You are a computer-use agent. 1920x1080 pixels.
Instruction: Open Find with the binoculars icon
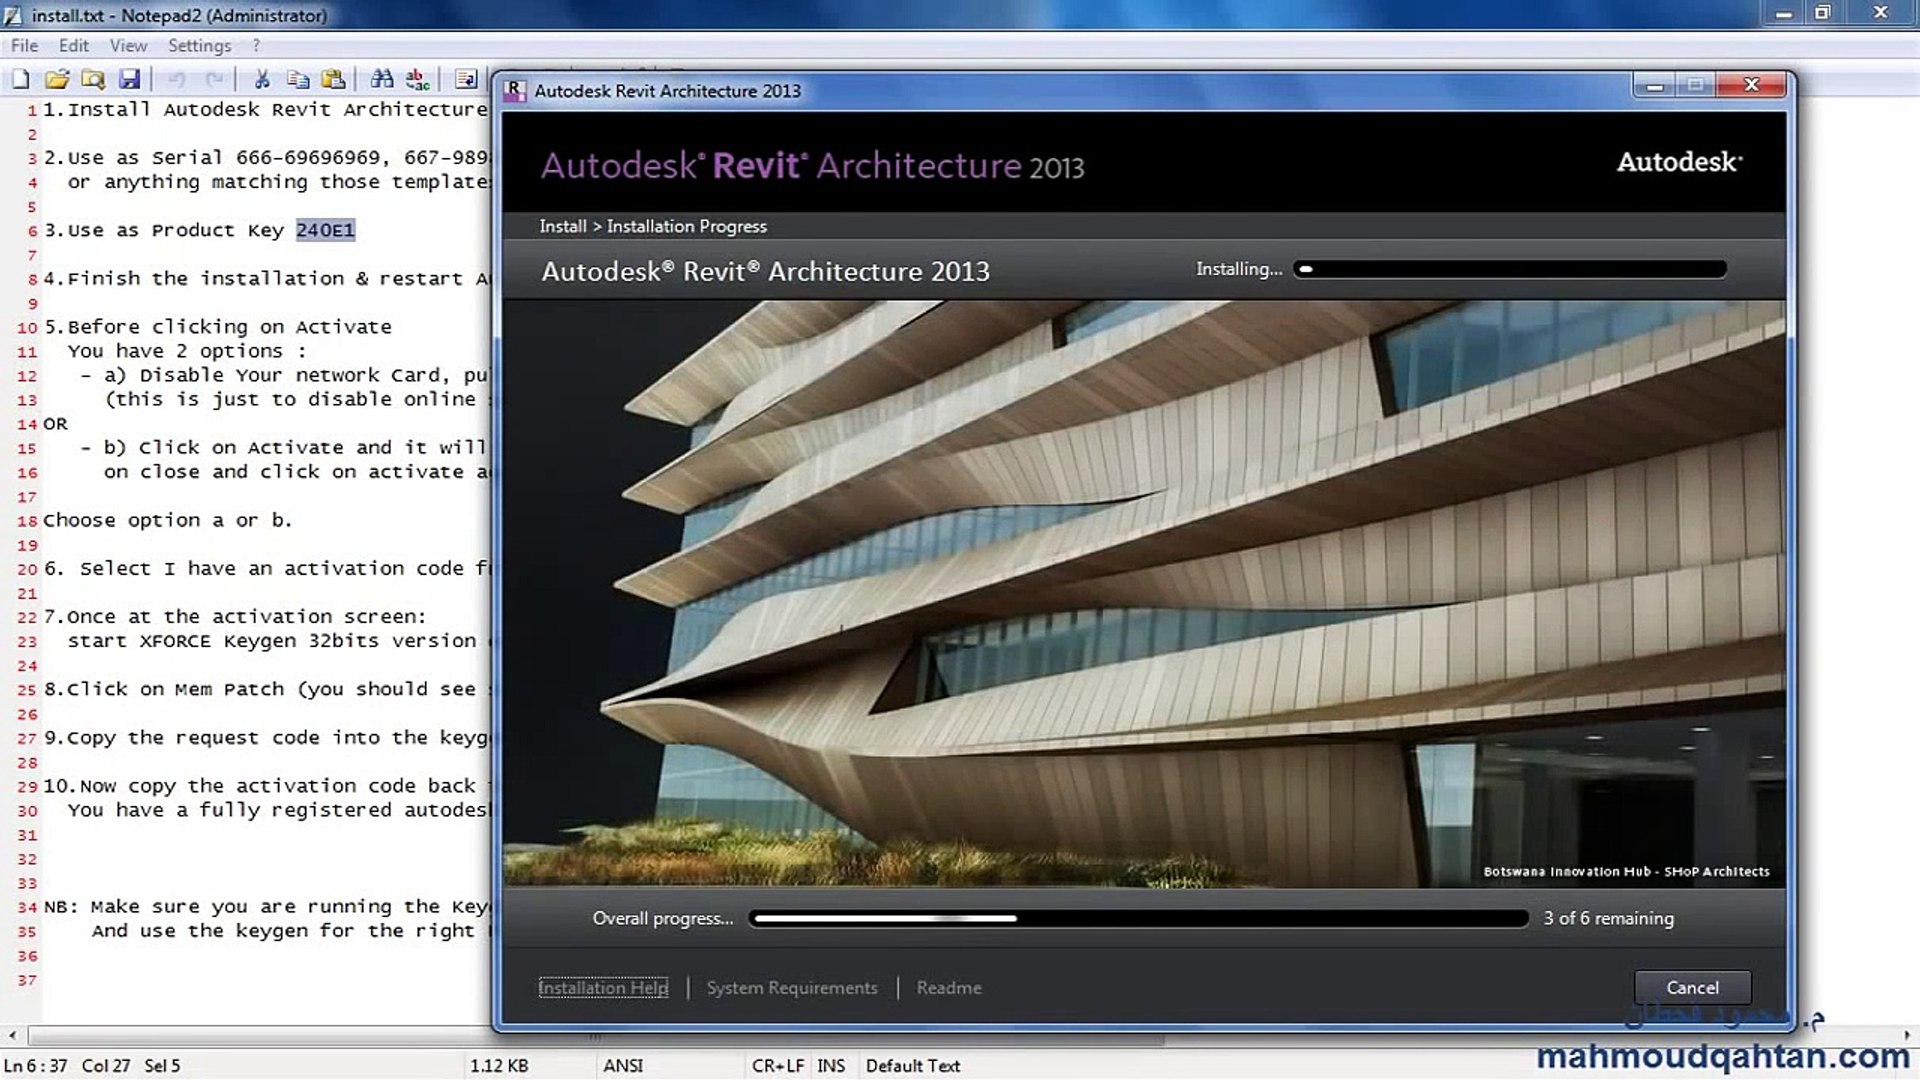[381, 79]
